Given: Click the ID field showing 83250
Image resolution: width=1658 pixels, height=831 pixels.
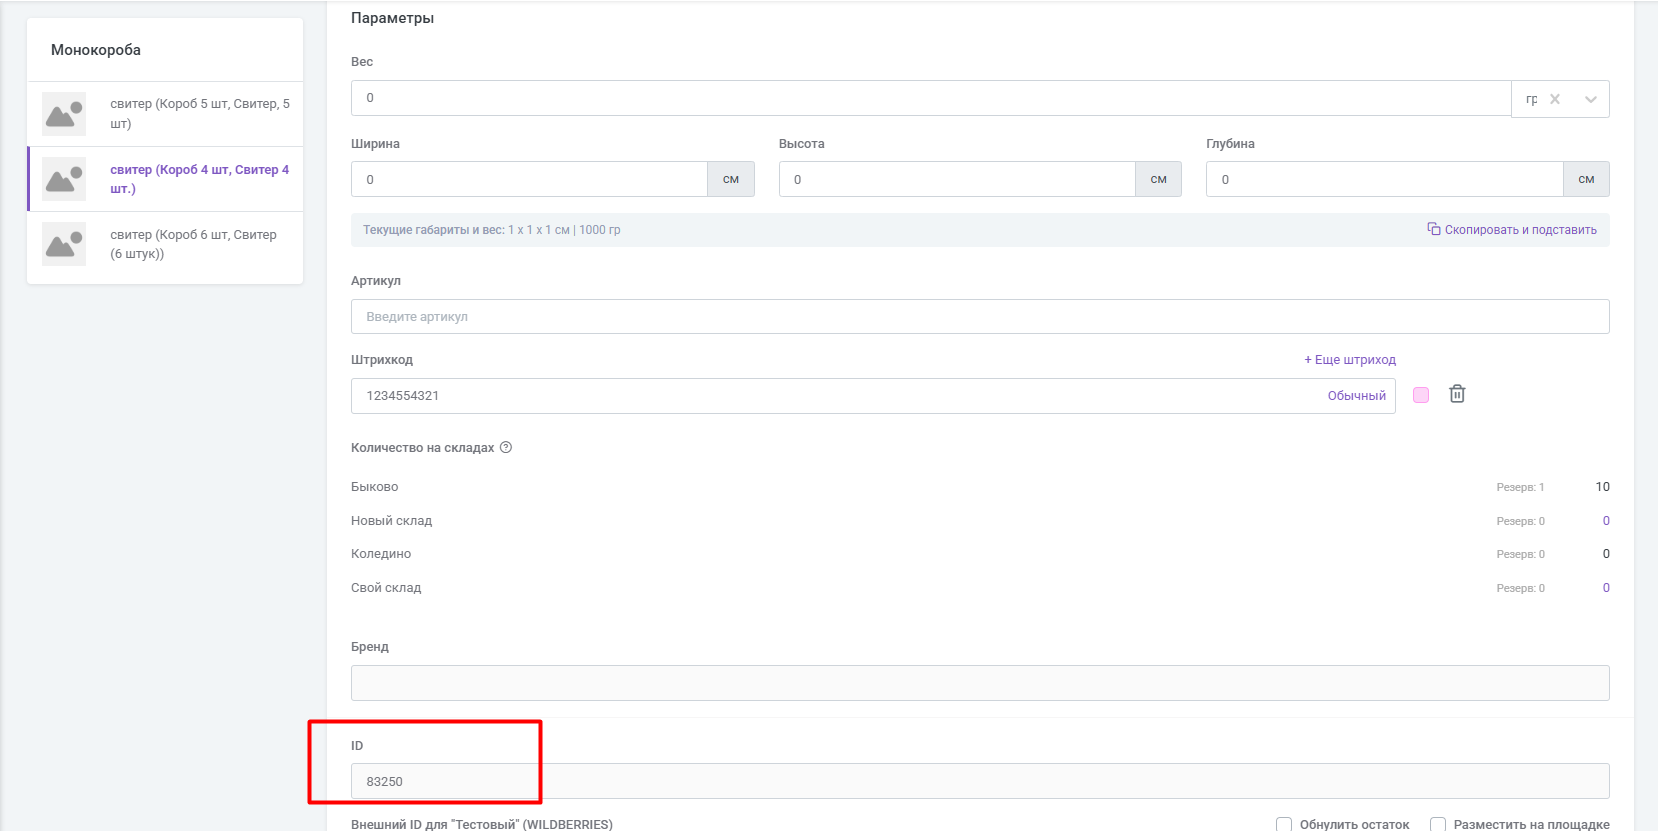Looking at the screenshot, I should click(980, 781).
